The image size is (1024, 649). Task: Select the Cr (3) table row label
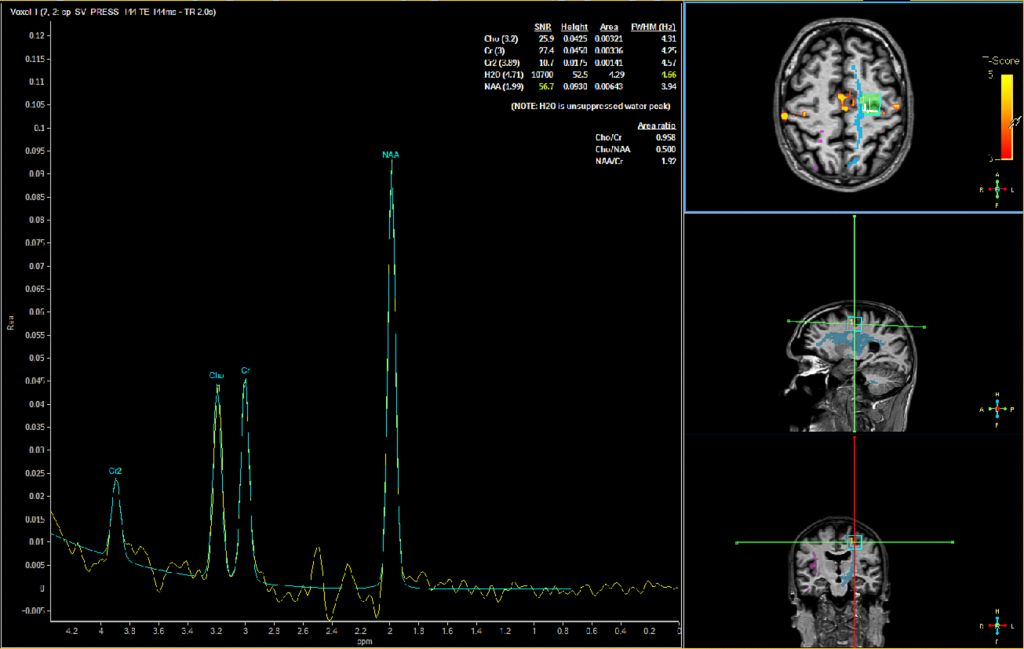pos(494,50)
